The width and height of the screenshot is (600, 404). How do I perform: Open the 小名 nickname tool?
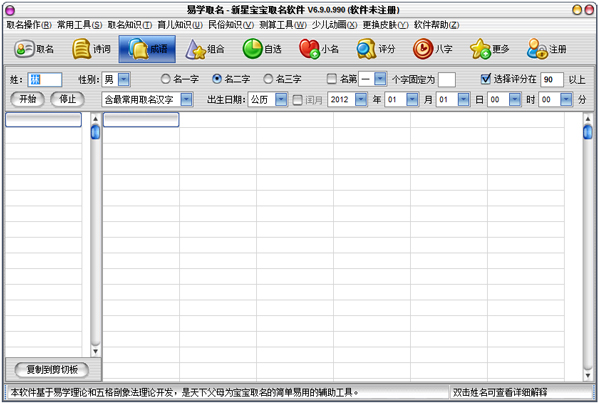319,49
